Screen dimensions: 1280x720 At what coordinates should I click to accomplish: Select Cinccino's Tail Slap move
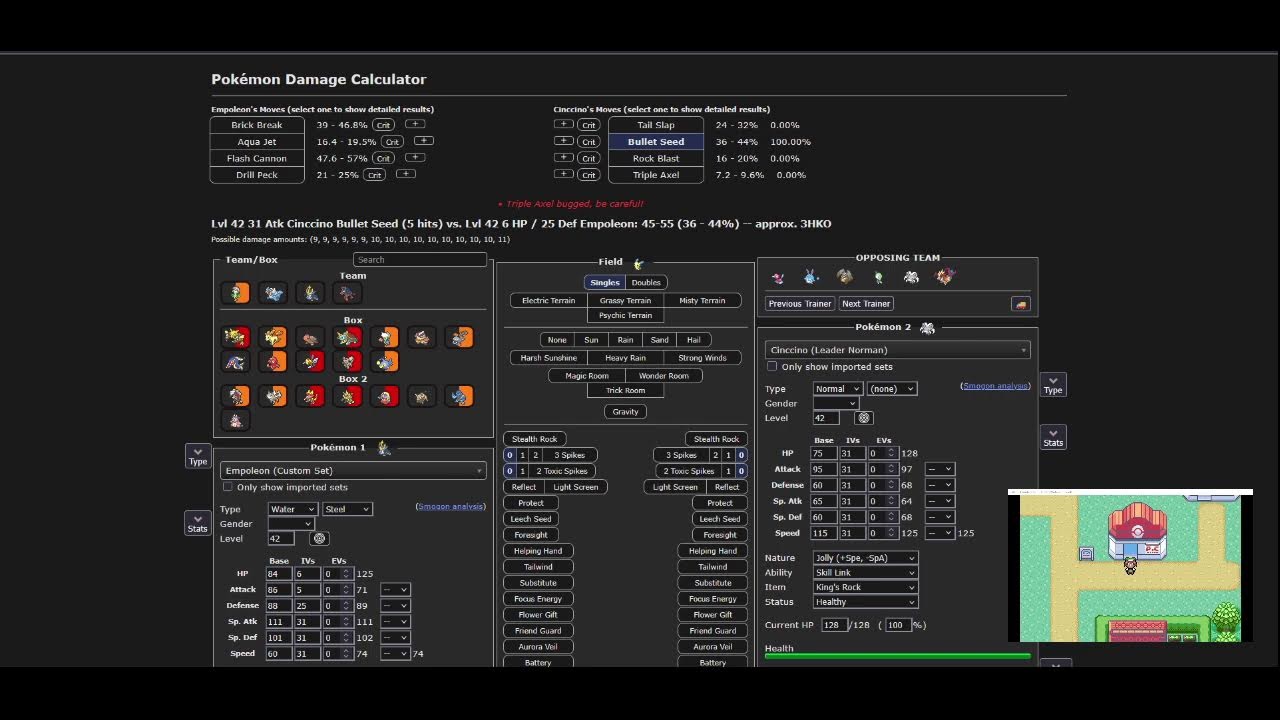tap(656, 125)
